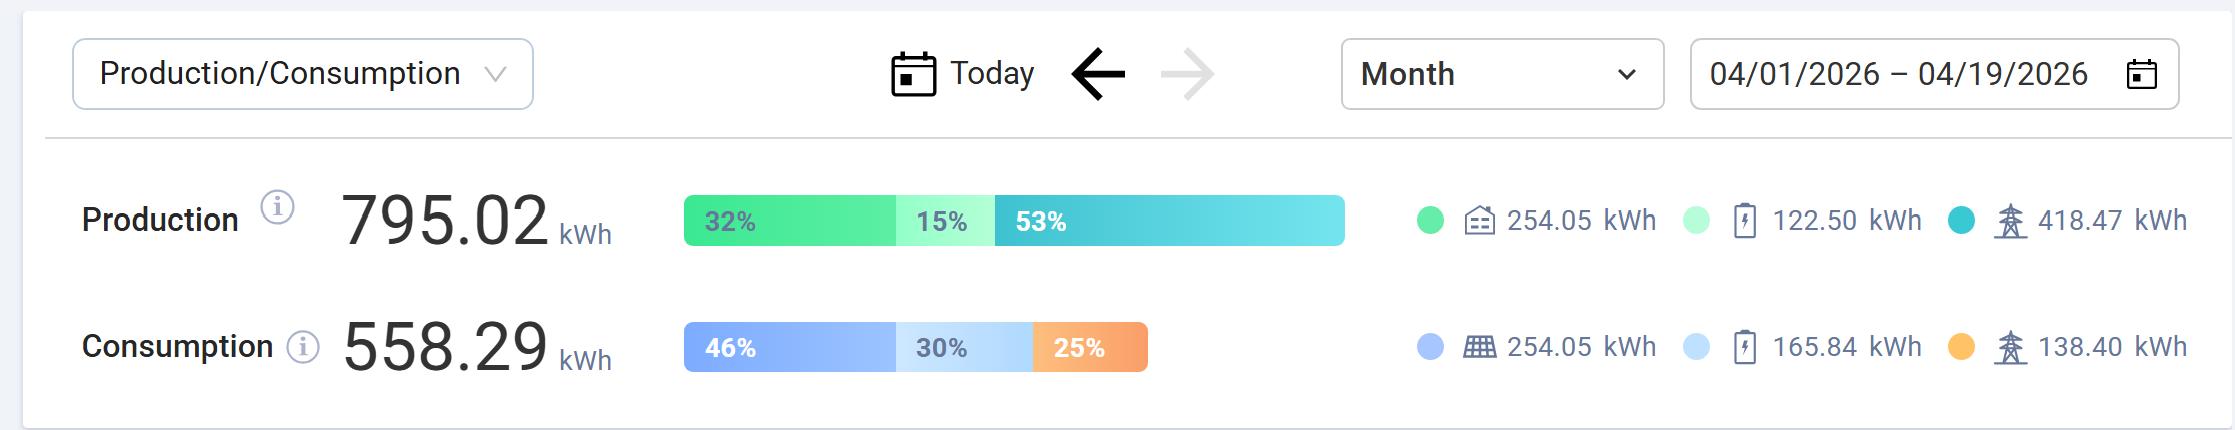
Task: Click the 25% orange consumption bar segment
Action: coord(1090,347)
